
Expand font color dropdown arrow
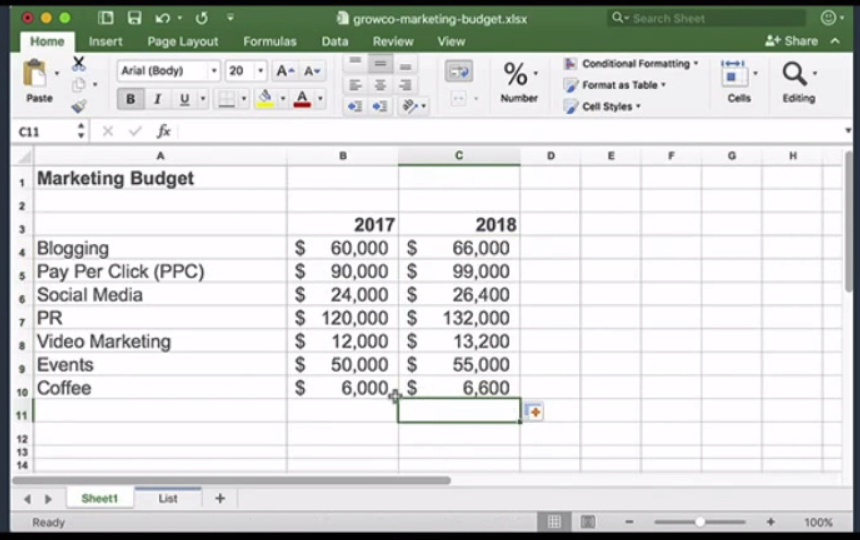point(320,99)
